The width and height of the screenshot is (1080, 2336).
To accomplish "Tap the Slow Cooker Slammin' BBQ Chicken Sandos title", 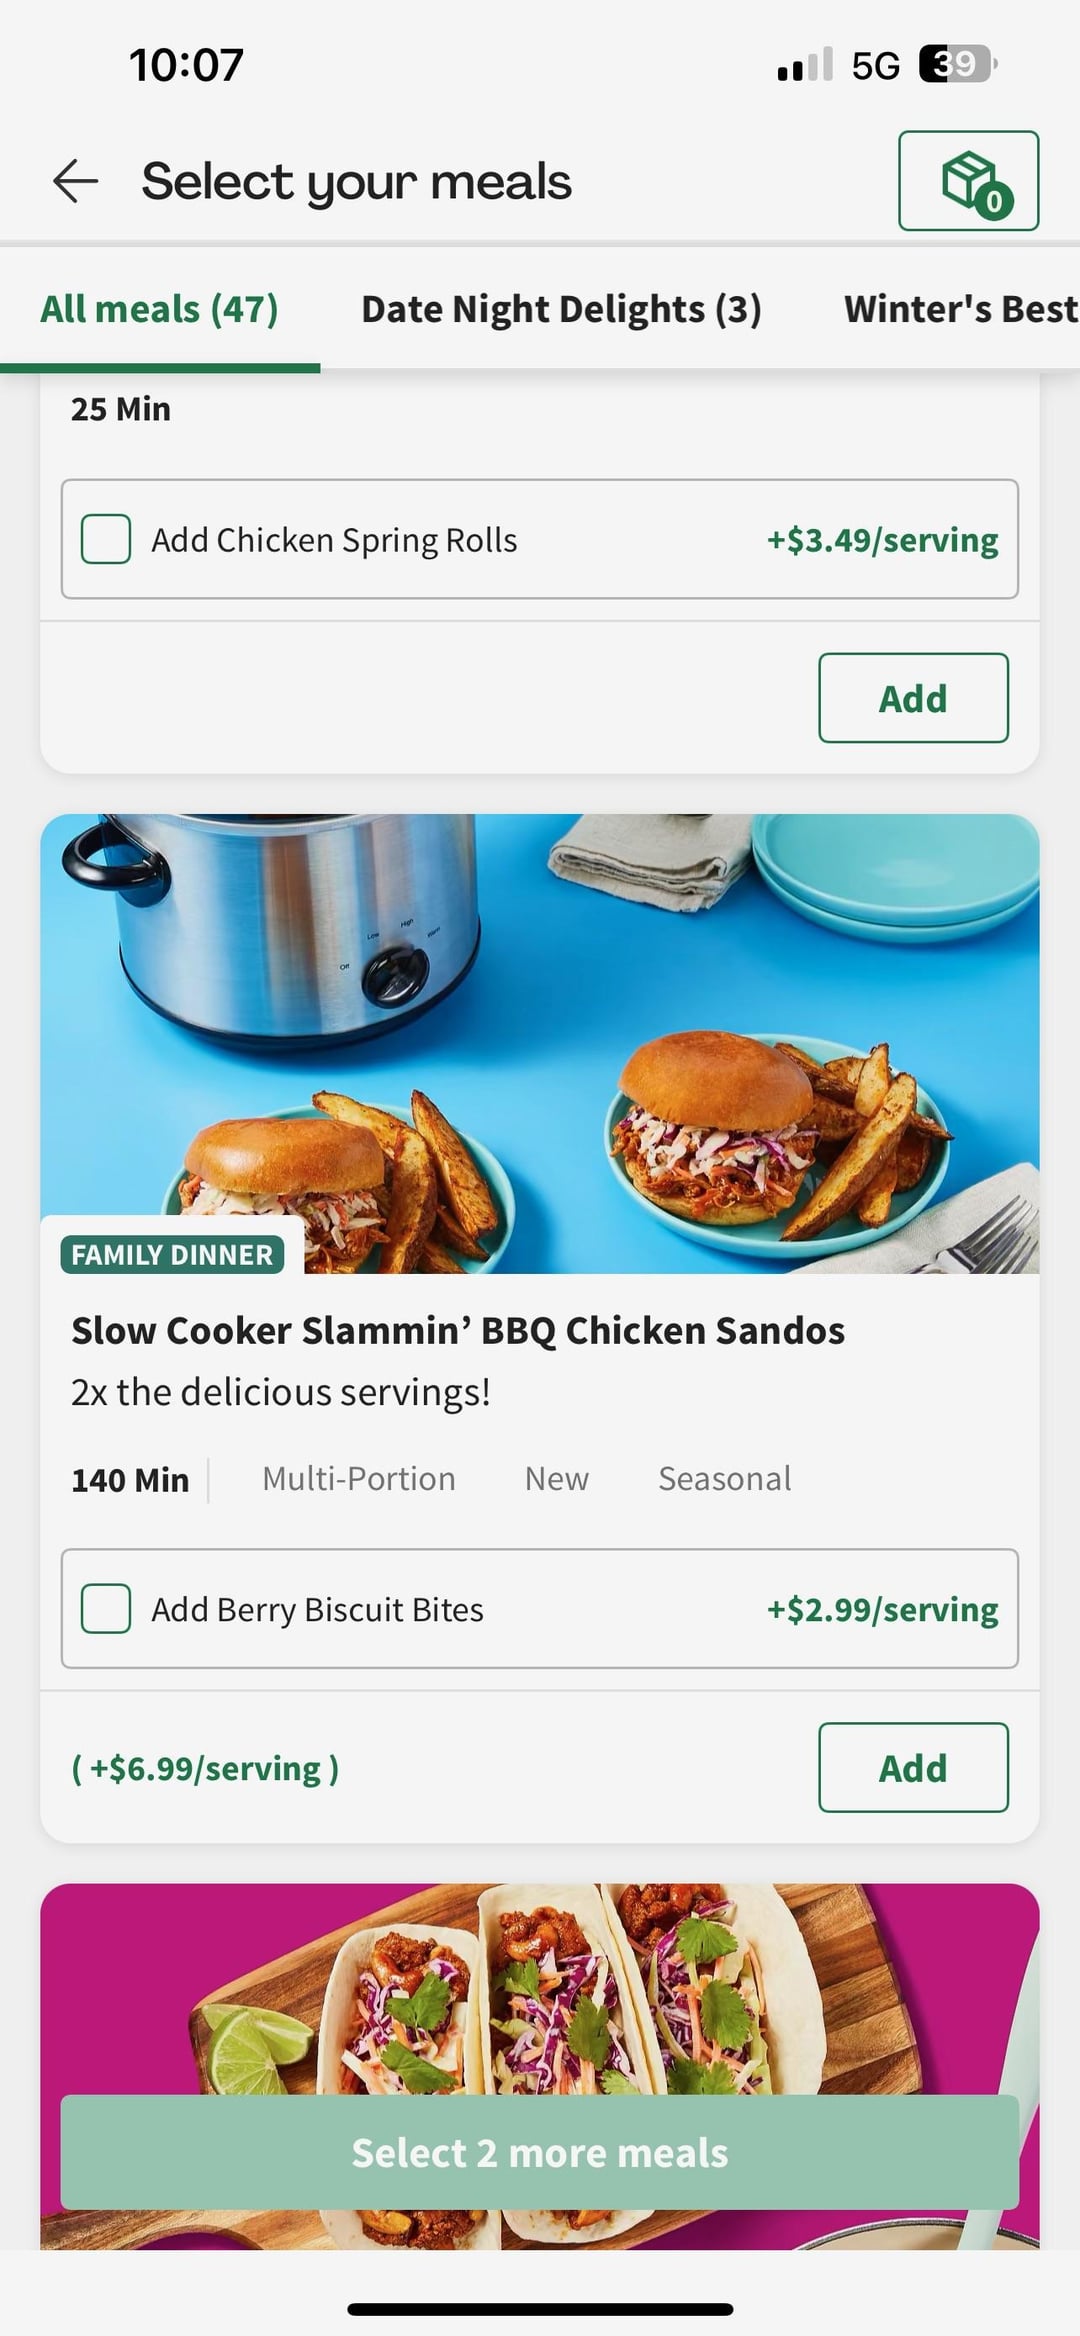I will (x=458, y=1331).
